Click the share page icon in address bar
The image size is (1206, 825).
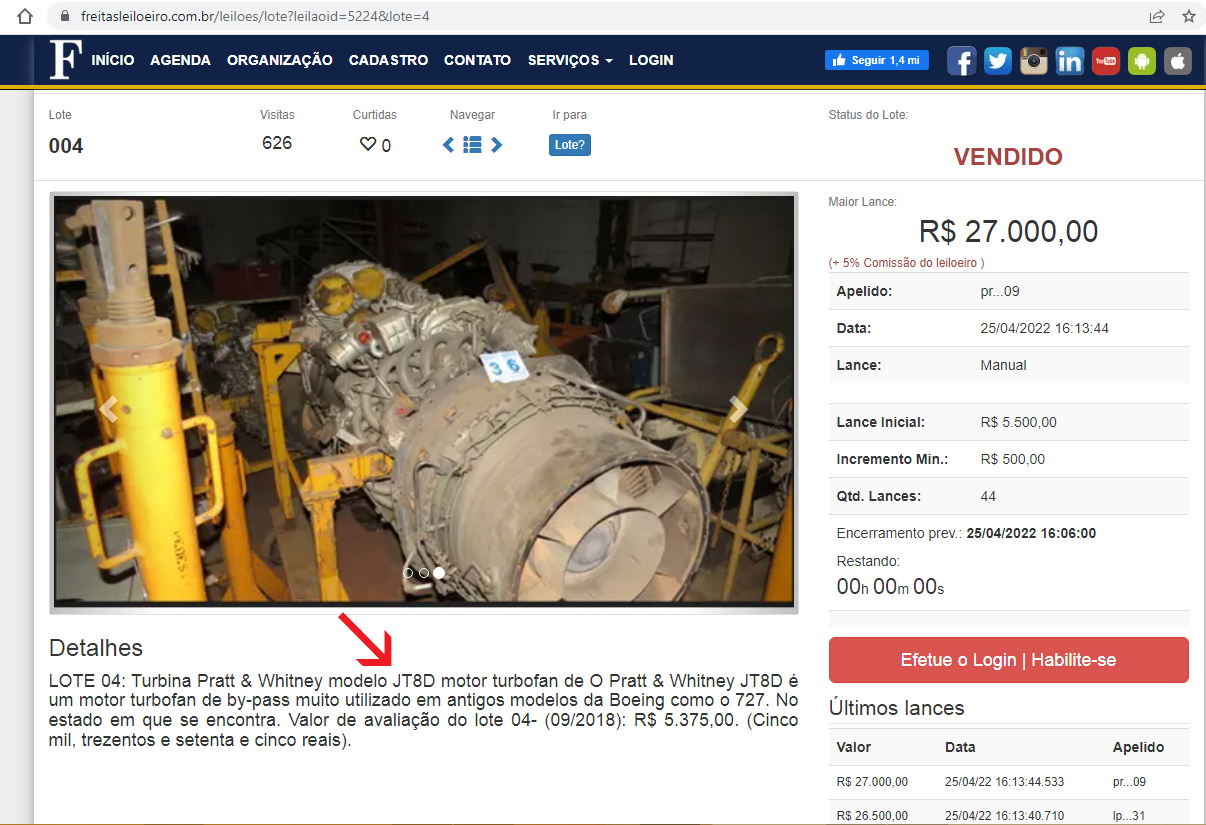[x=1157, y=16]
